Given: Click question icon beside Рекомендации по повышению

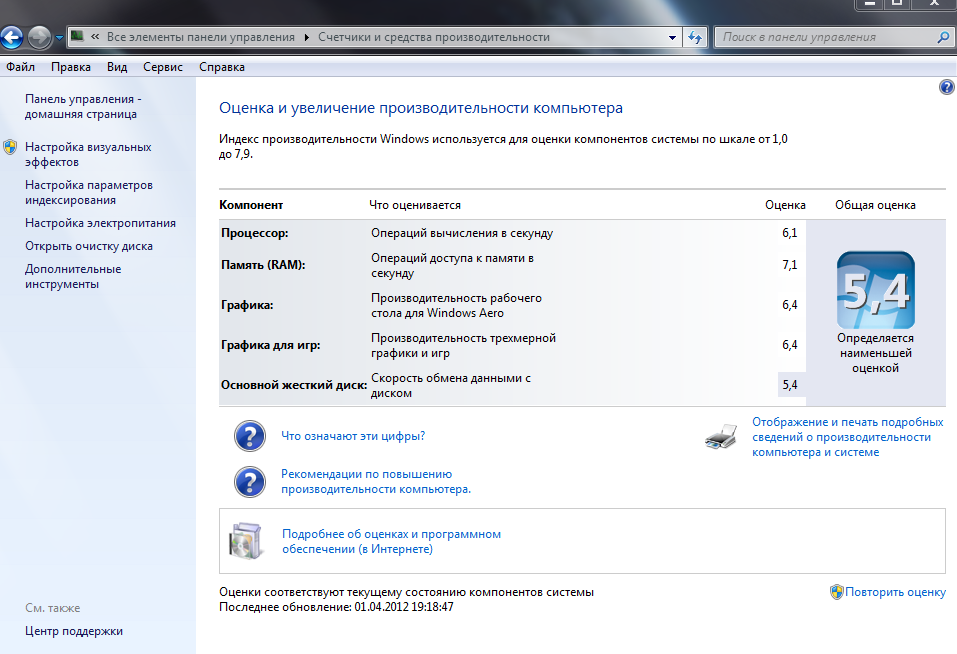Looking at the screenshot, I should (x=250, y=482).
